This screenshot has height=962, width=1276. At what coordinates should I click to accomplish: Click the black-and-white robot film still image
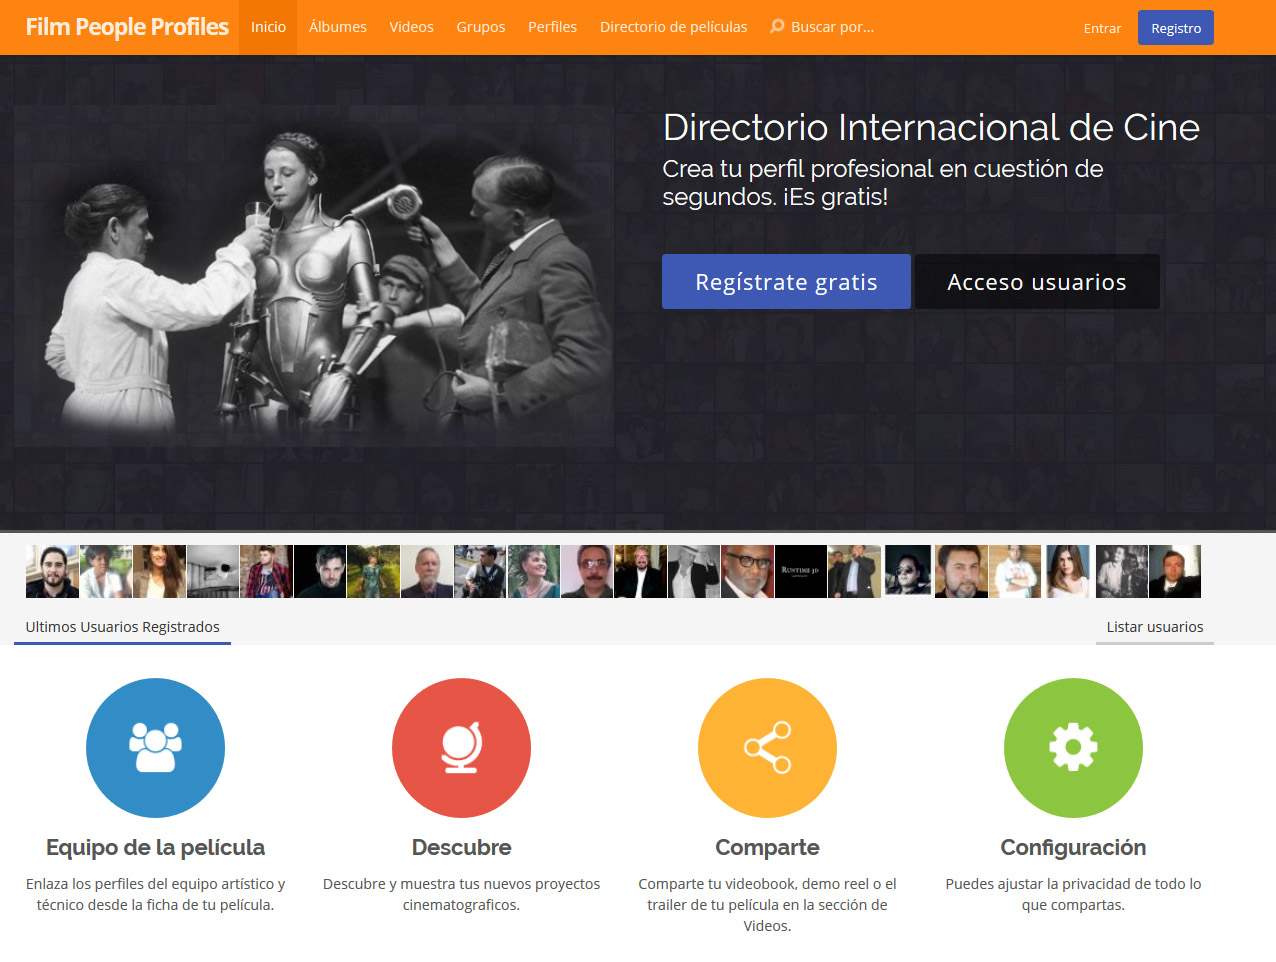pos(314,276)
